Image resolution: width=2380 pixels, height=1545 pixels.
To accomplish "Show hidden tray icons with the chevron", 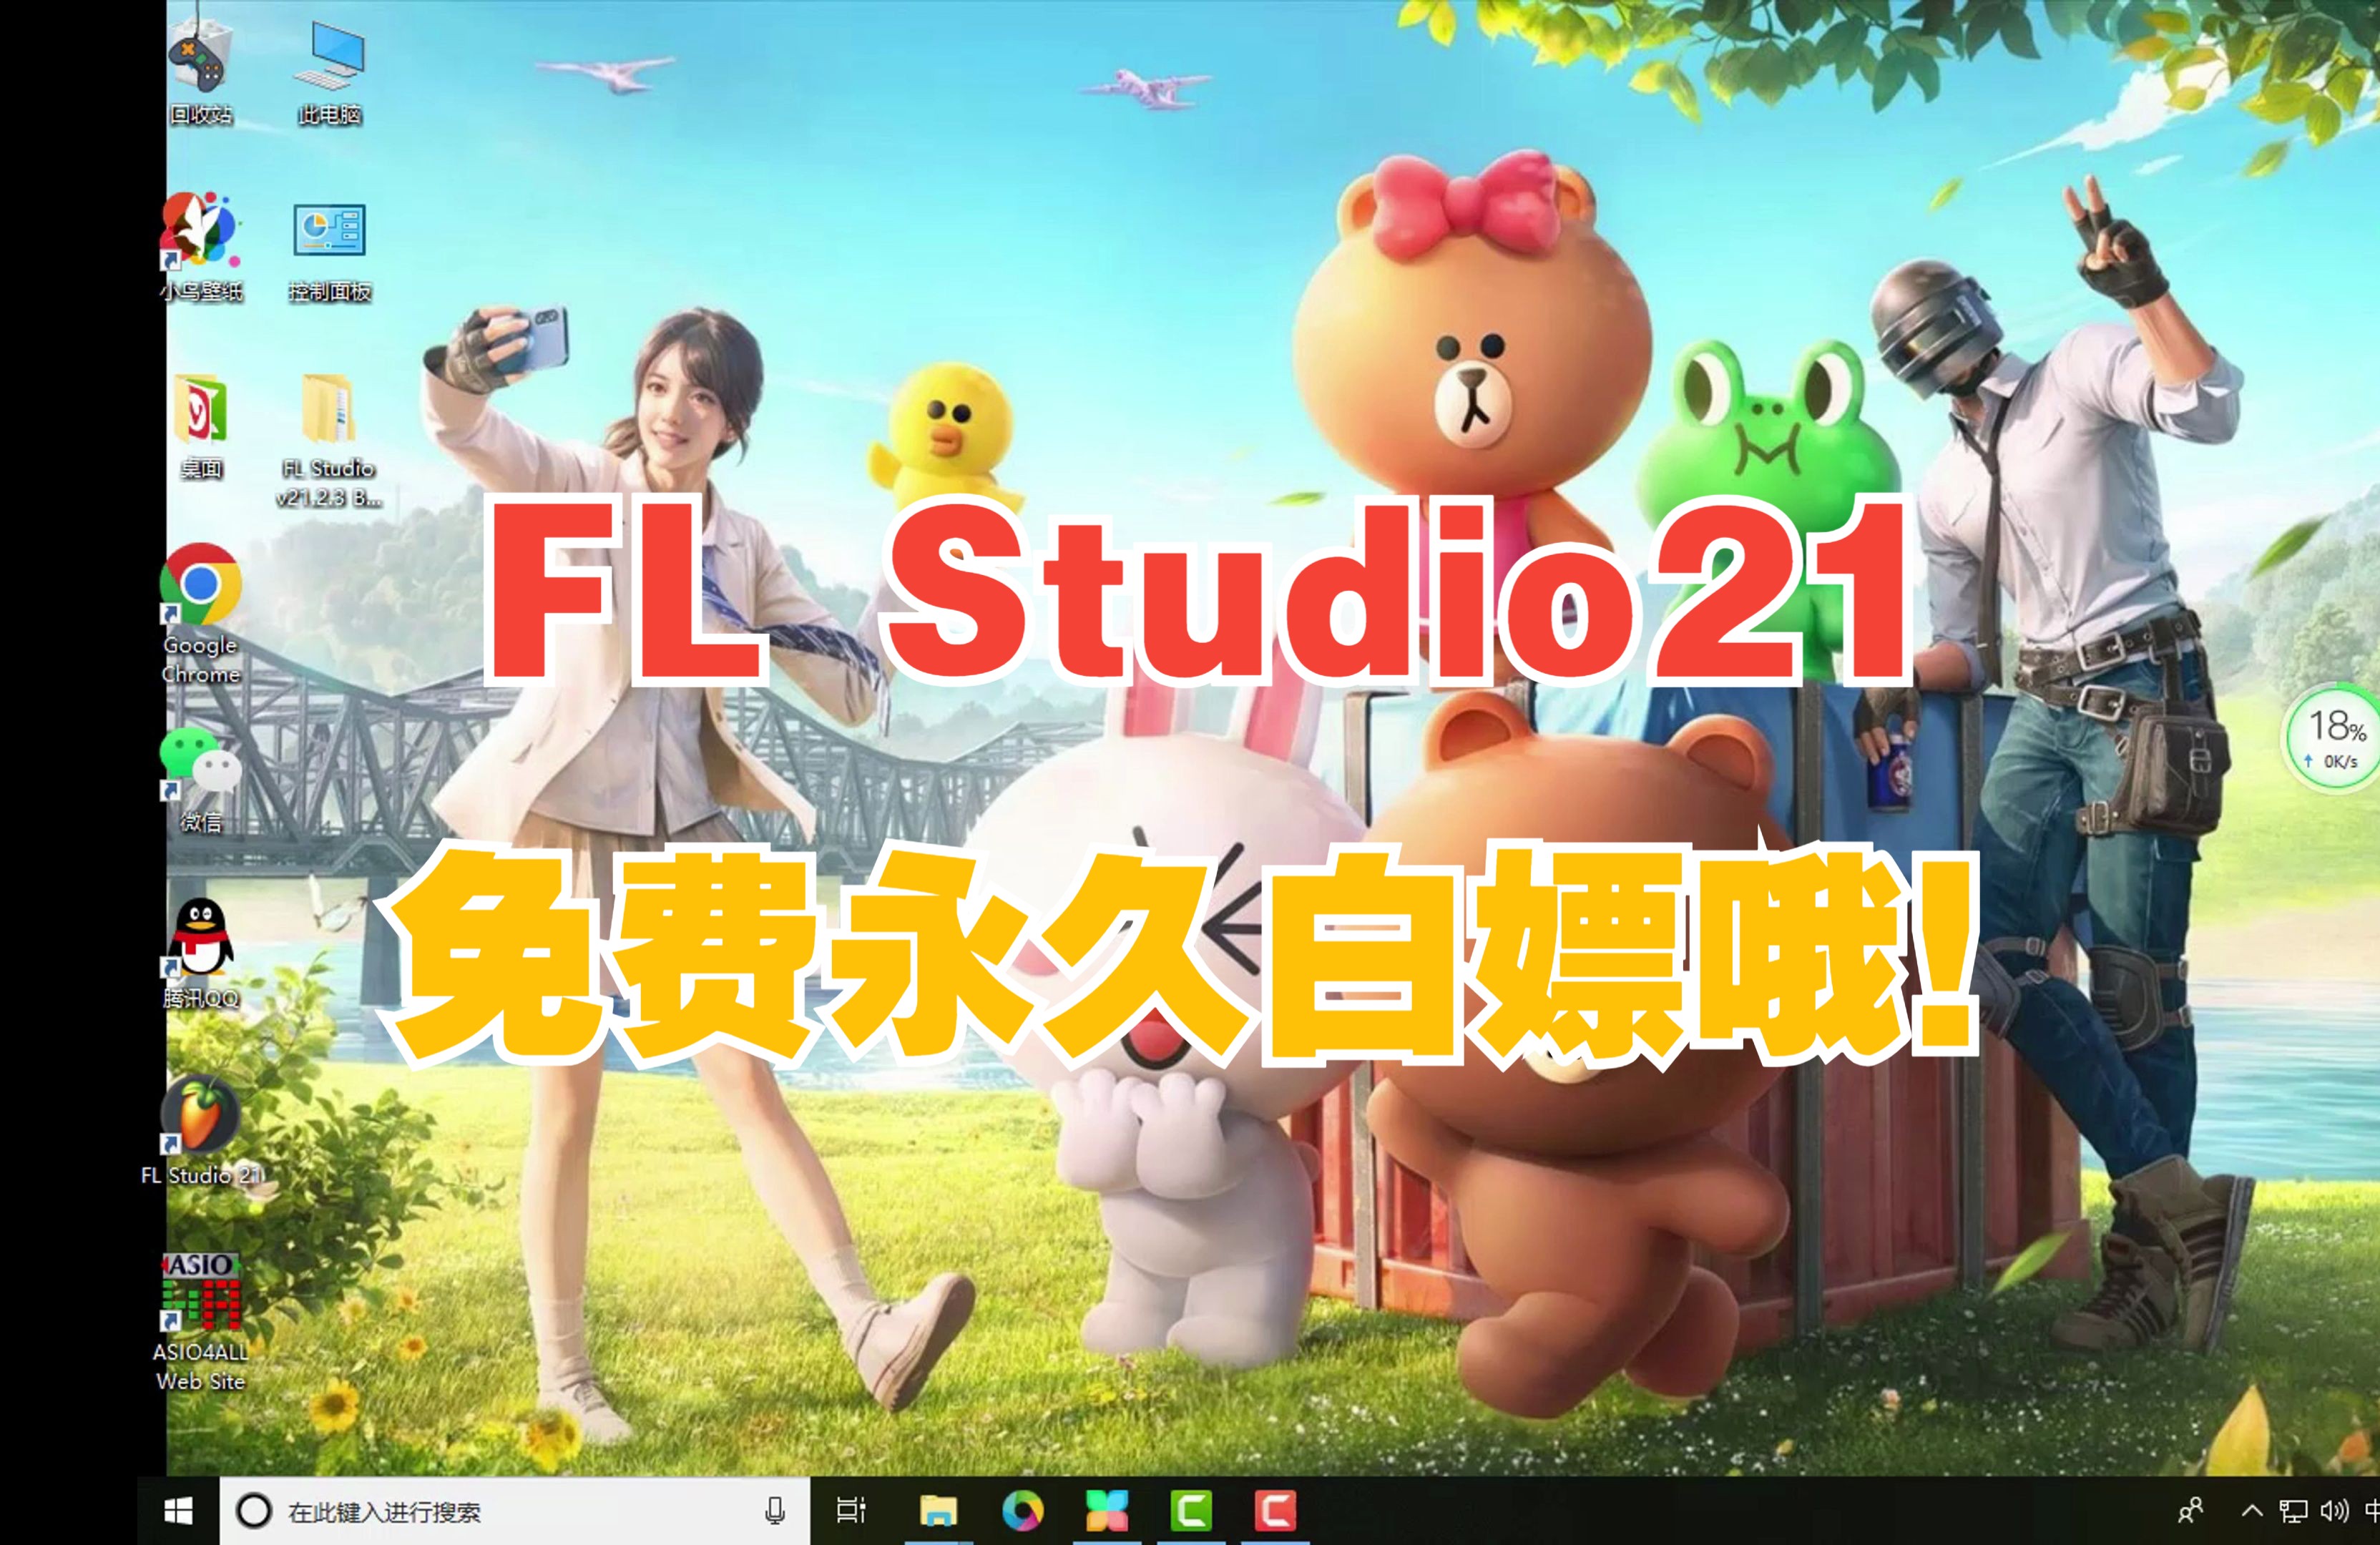I will 2252,1511.
